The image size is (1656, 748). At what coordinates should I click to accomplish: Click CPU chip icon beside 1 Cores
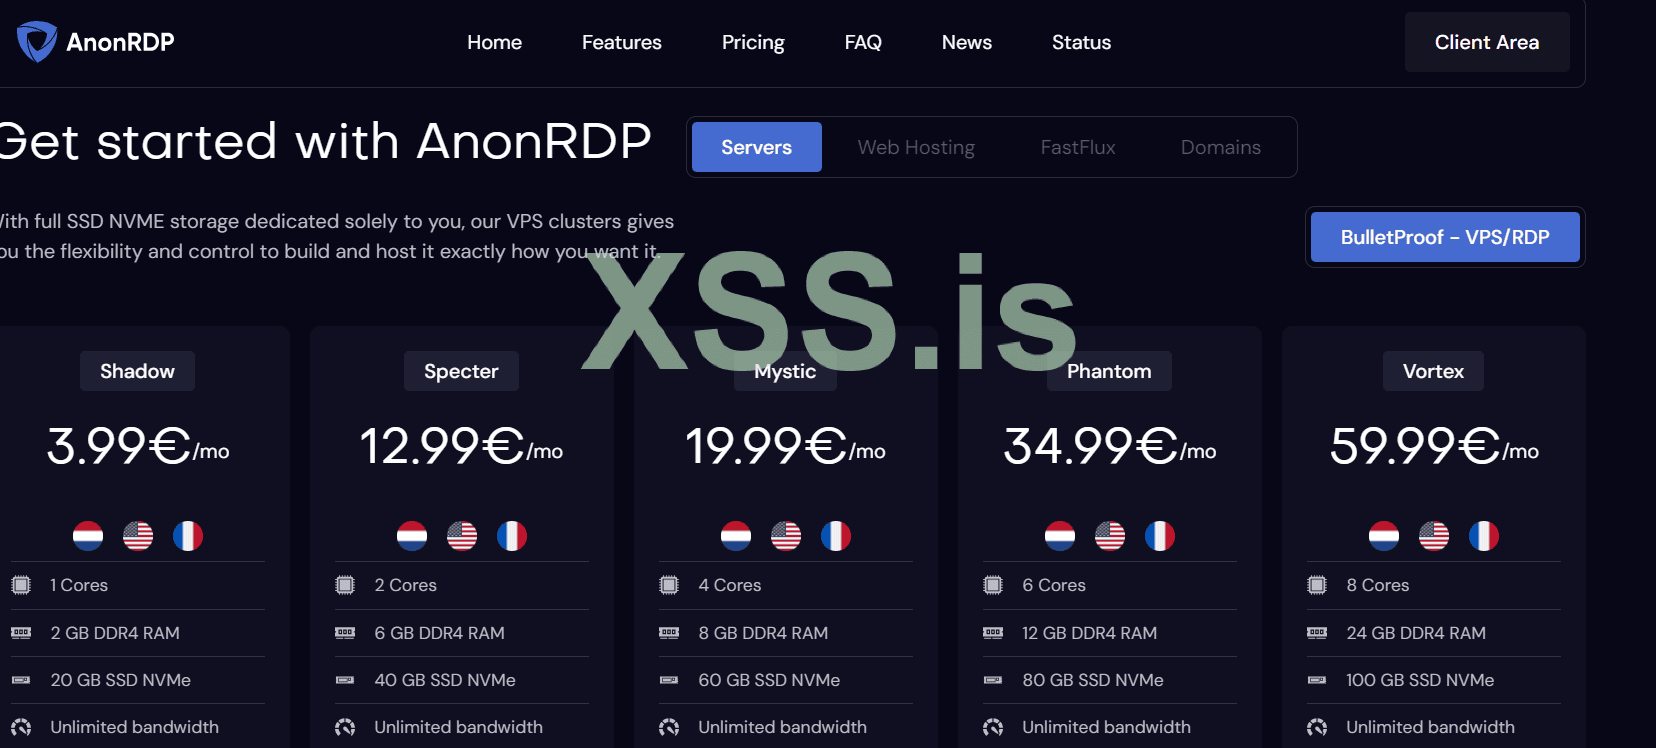click(x=21, y=585)
